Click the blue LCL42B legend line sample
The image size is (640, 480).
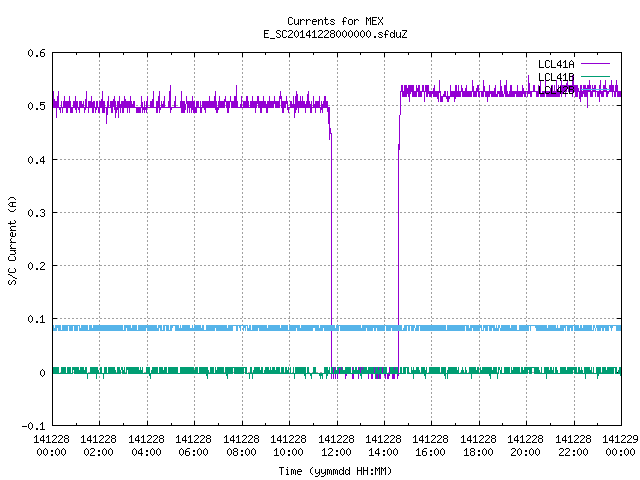coord(595,89)
